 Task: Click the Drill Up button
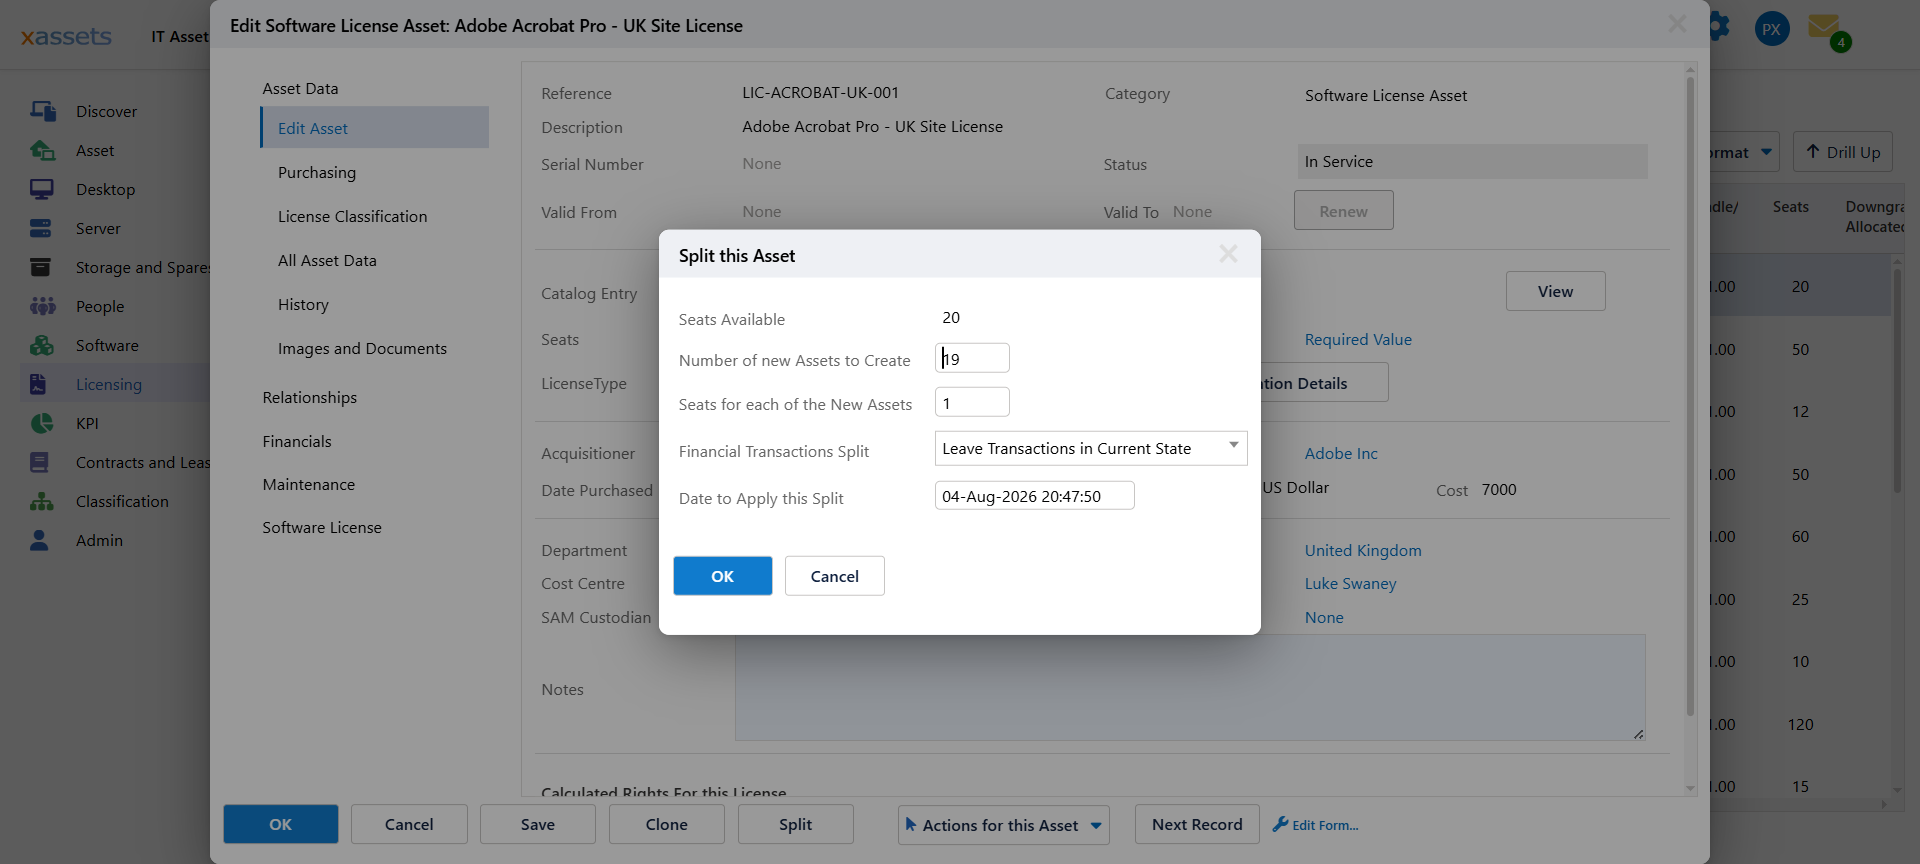1842,152
